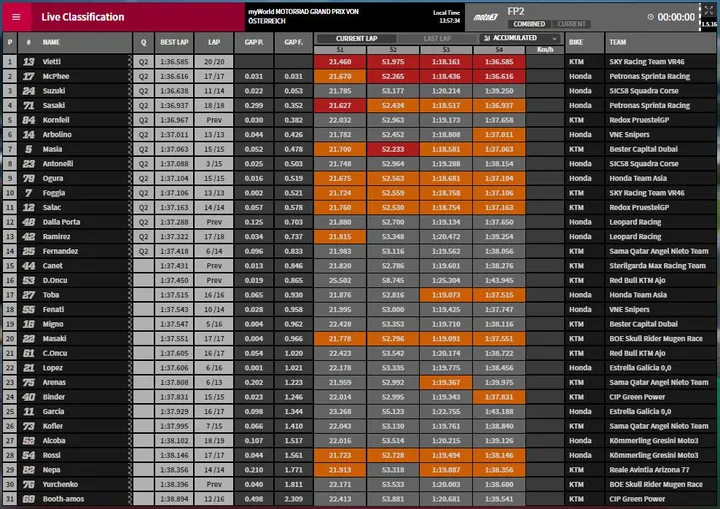Open row options dots for Antonelli
The image size is (720, 509).
click(129, 164)
